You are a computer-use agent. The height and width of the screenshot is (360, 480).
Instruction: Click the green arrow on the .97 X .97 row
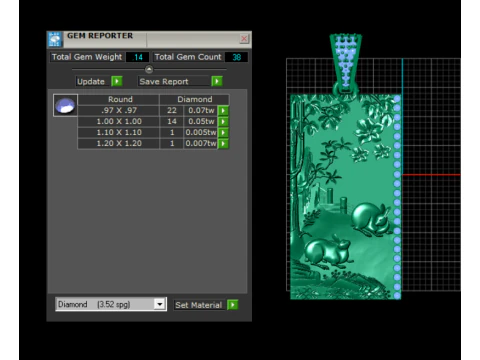(223, 110)
